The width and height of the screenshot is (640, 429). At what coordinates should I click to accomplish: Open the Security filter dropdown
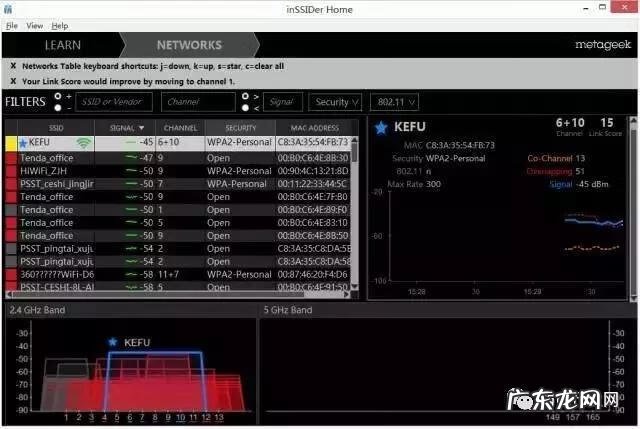point(336,102)
